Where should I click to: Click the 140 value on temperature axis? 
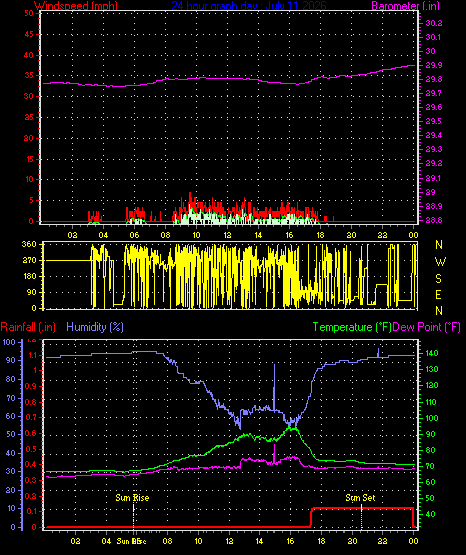point(432,353)
